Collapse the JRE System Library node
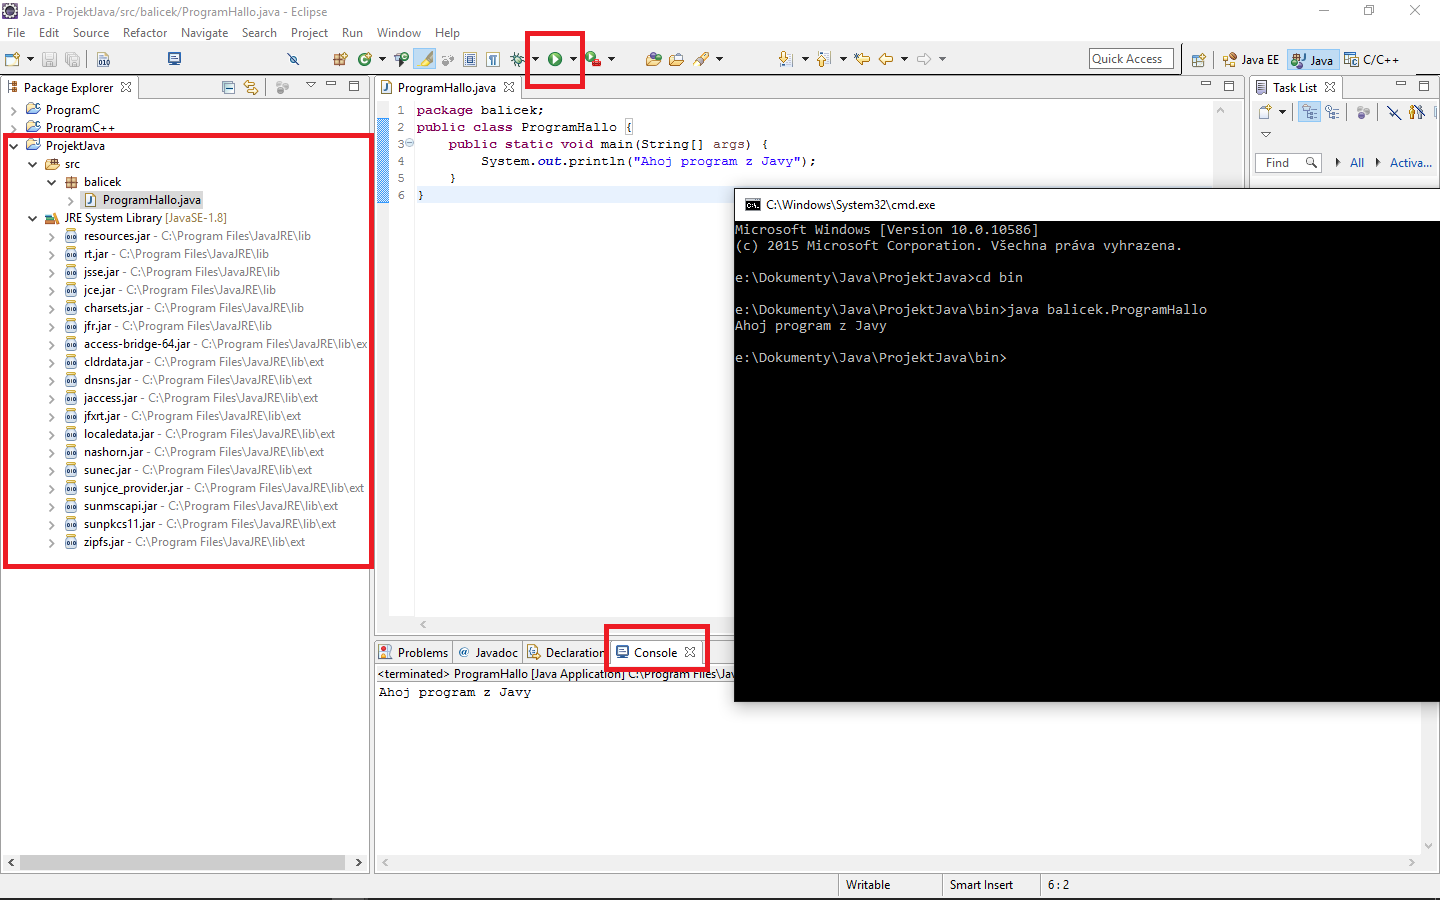1441x900 pixels. click(32, 217)
